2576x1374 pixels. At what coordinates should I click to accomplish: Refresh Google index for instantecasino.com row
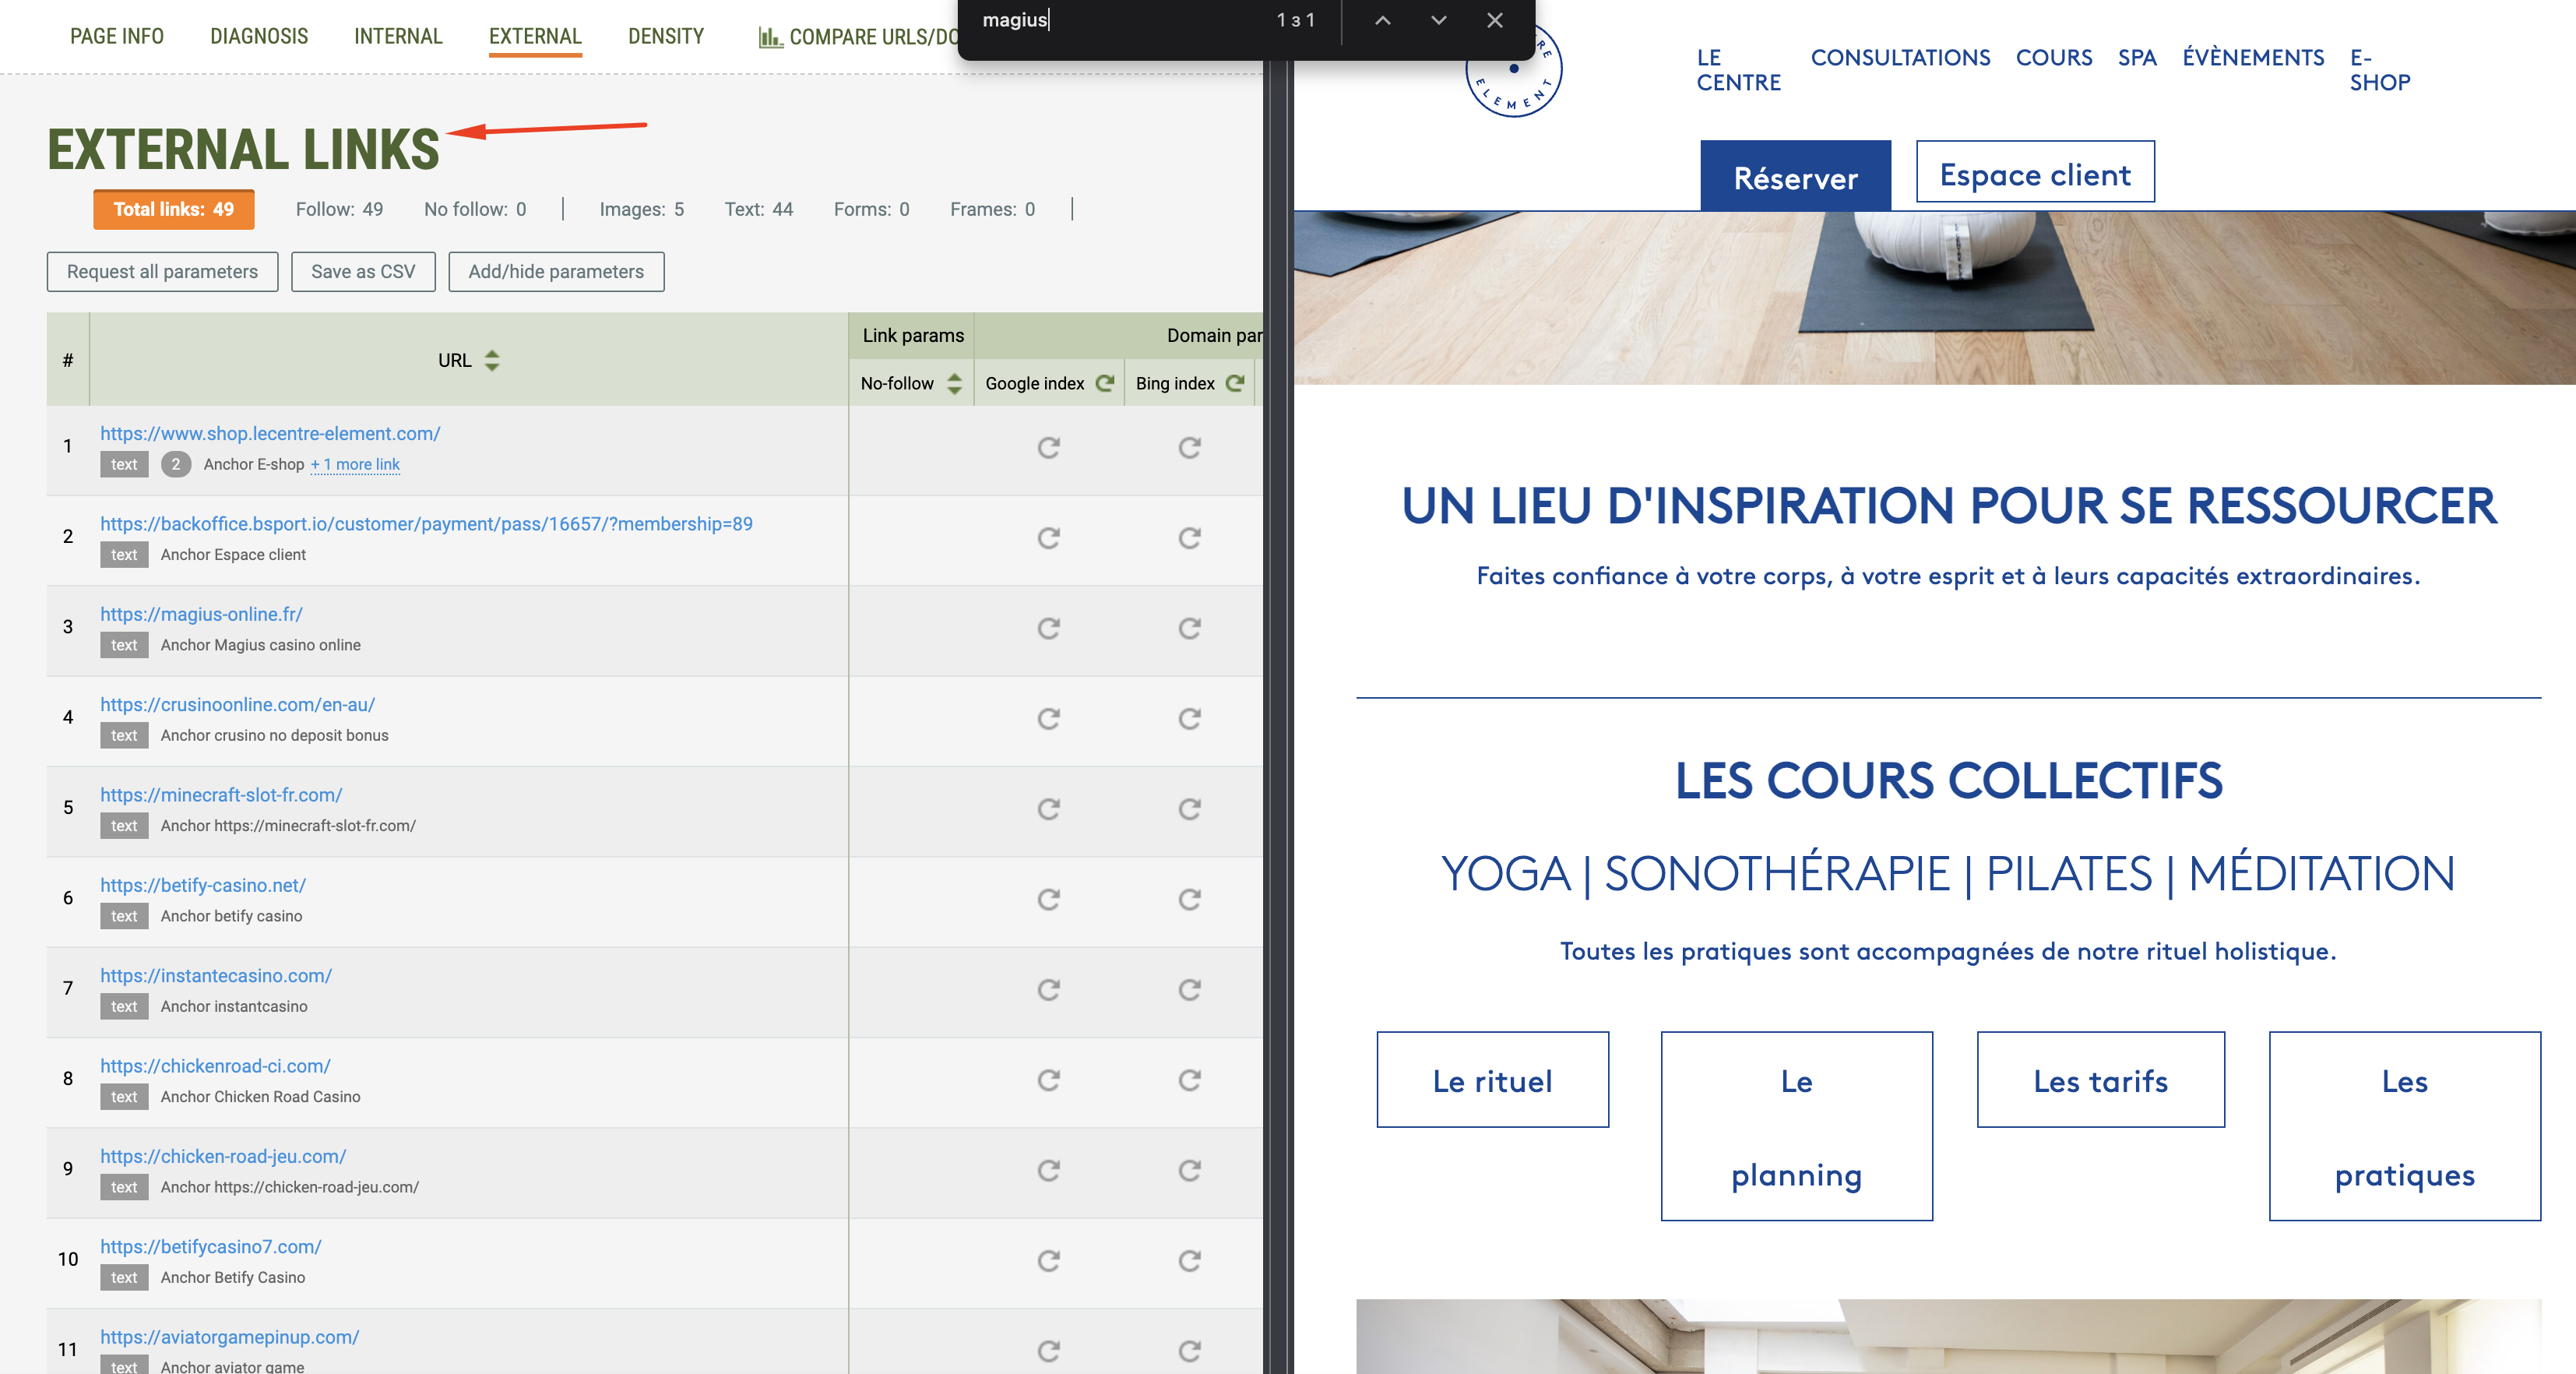coord(1048,989)
